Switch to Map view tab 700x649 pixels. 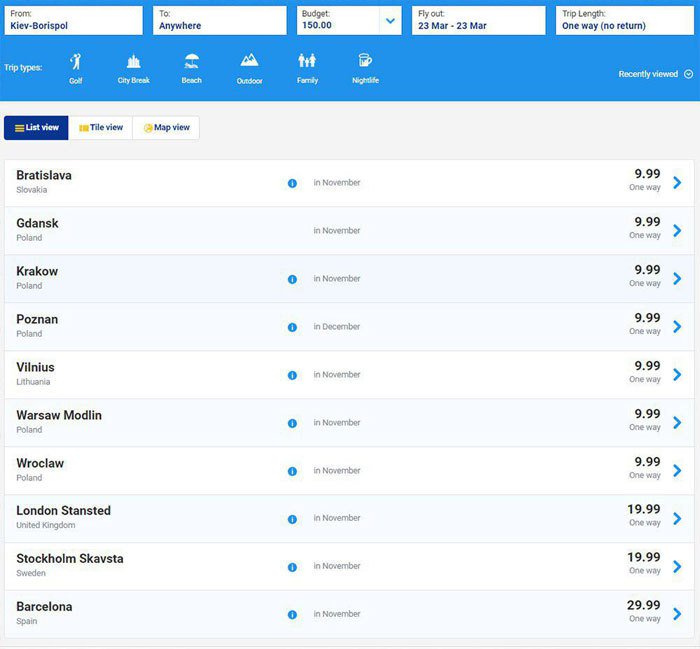(166, 128)
